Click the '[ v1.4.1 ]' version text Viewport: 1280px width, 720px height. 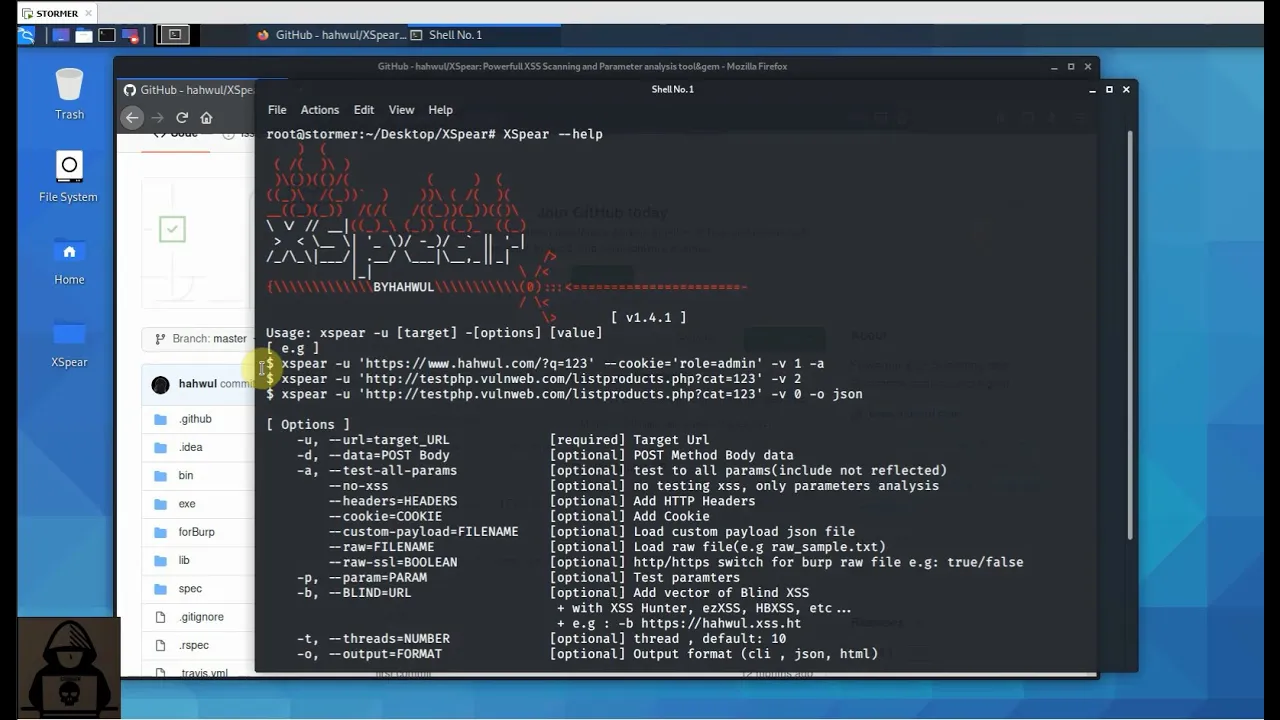(x=649, y=317)
